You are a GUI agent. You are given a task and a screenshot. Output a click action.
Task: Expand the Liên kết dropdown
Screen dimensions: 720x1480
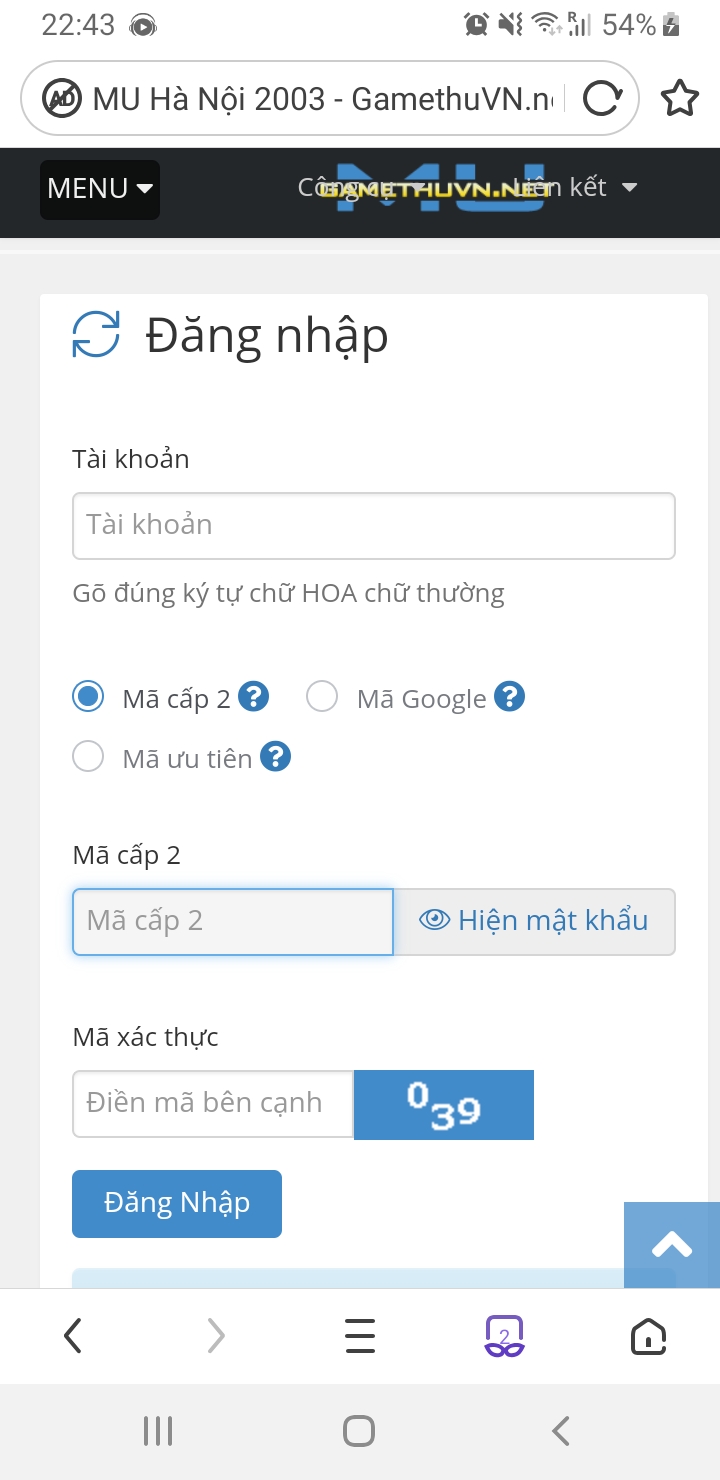(573, 187)
